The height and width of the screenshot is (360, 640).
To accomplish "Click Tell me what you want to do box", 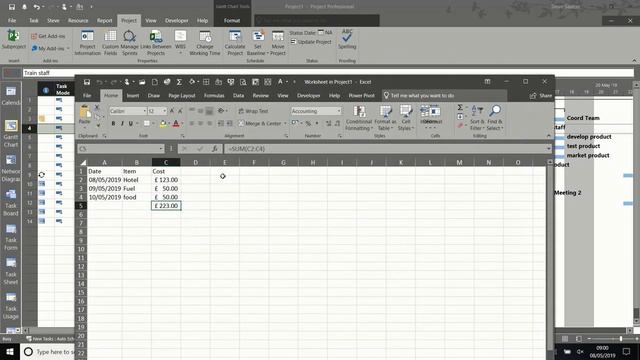I will [444, 96].
